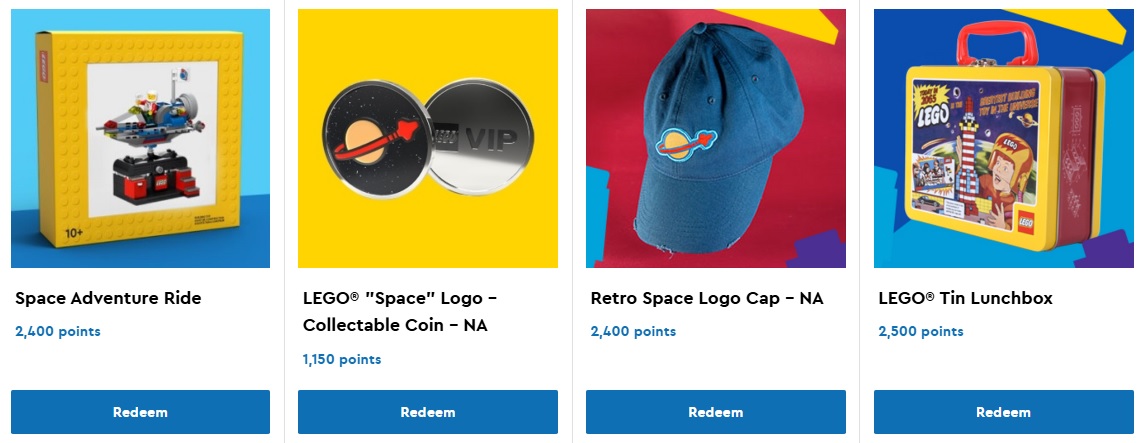This screenshot has height=443, width=1147.
Task: Redeem the LEGO Tin Lunchbox reward
Action: click(x=1004, y=412)
